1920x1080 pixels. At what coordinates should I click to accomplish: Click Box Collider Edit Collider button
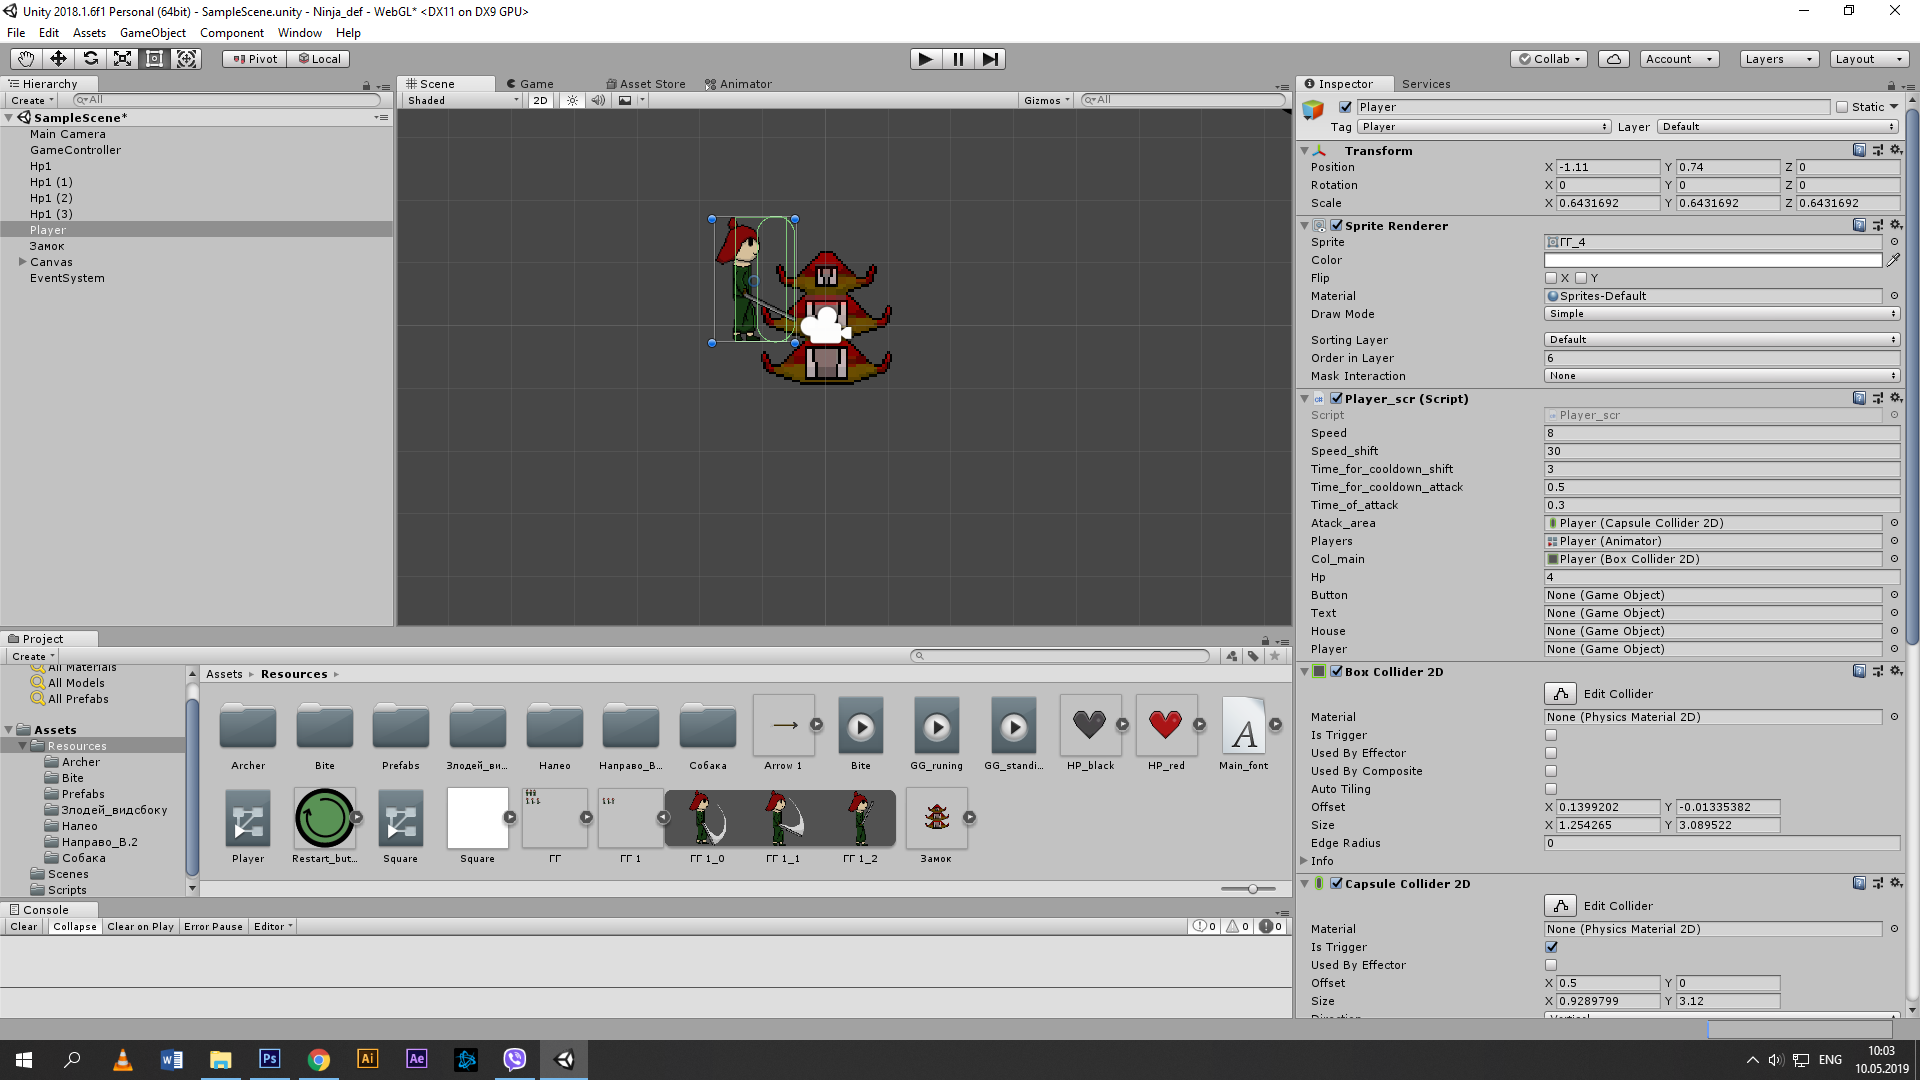tap(1560, 694)
